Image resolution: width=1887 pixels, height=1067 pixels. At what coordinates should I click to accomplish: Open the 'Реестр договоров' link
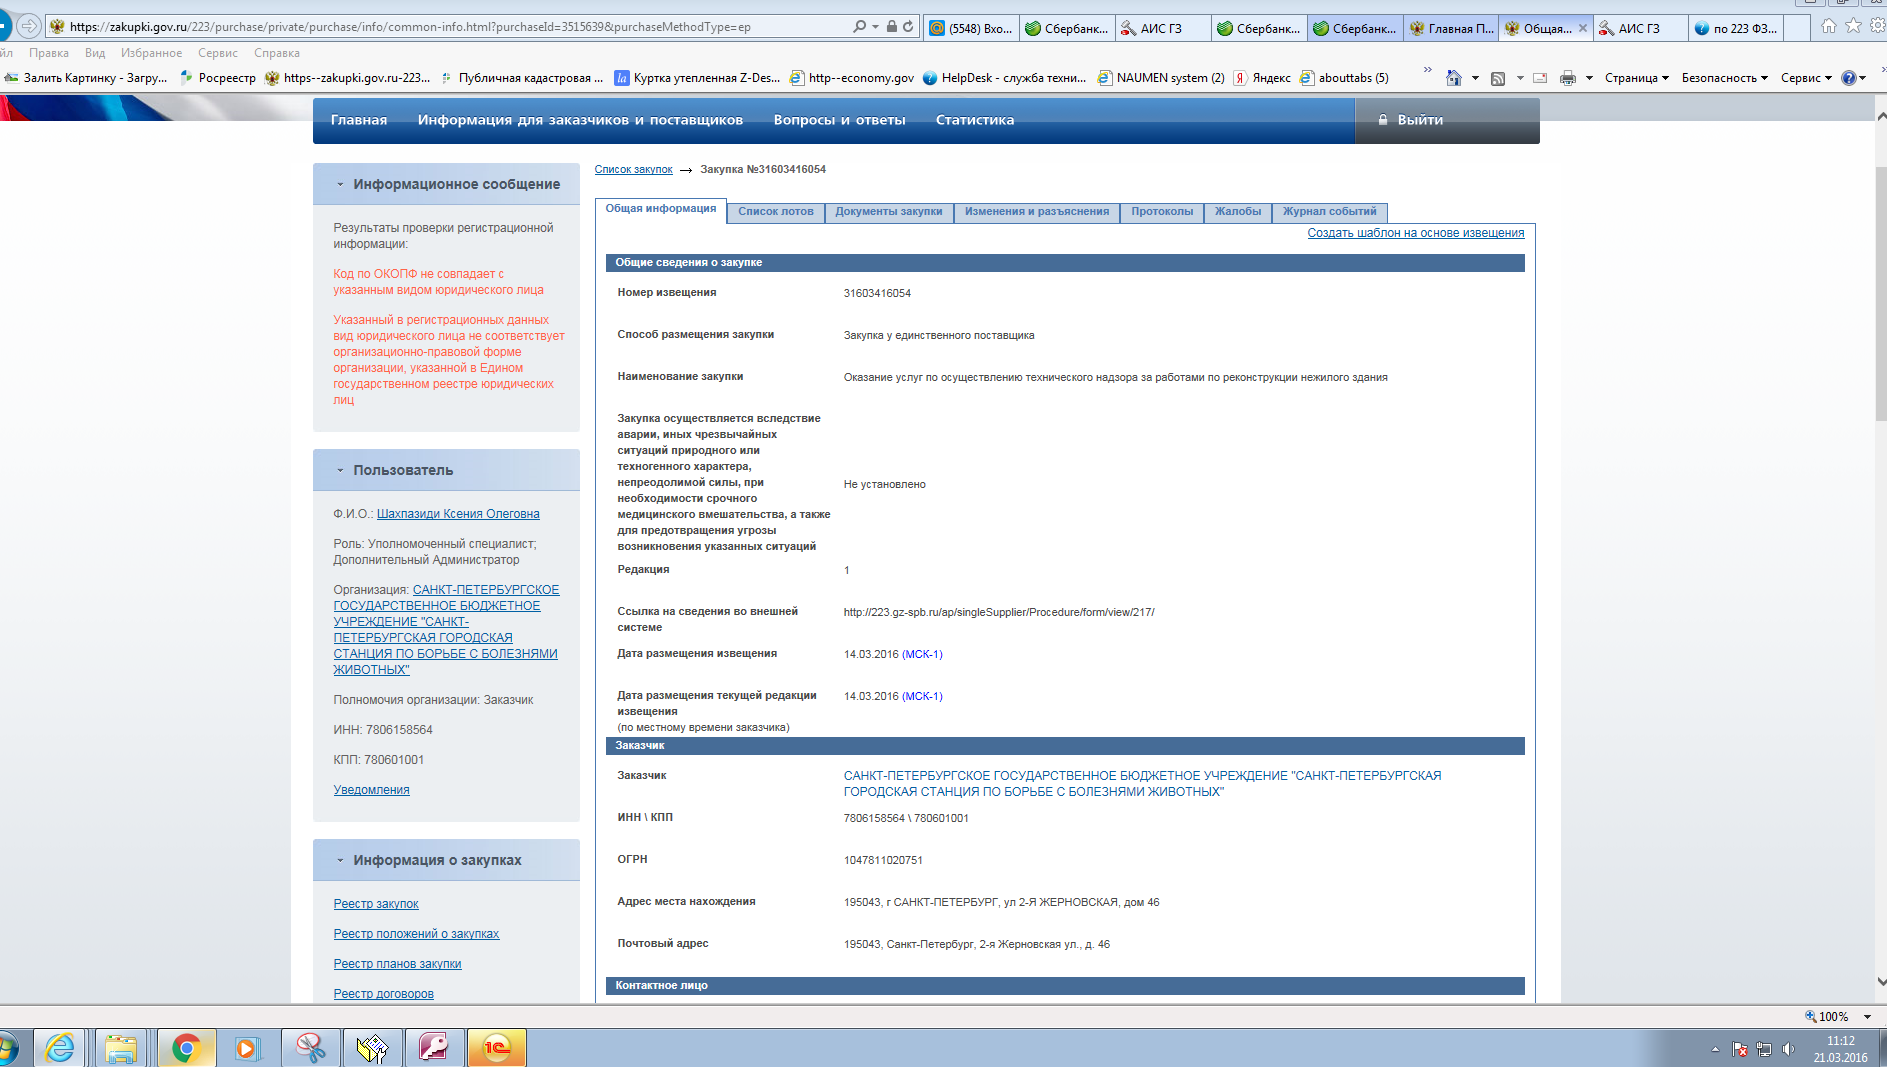pyautogui.click(x=383, y=994)
